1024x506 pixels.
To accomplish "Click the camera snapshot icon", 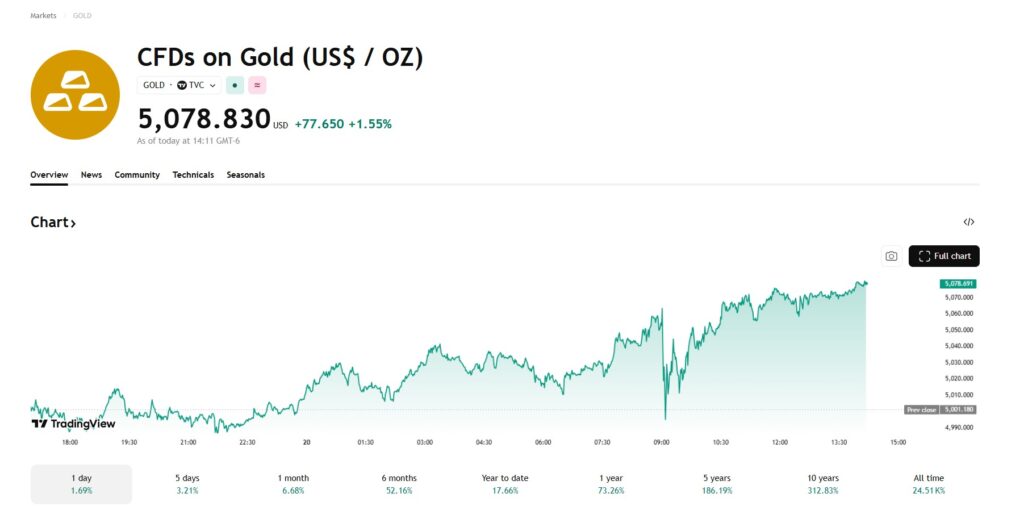I will (x=891, y=256).
